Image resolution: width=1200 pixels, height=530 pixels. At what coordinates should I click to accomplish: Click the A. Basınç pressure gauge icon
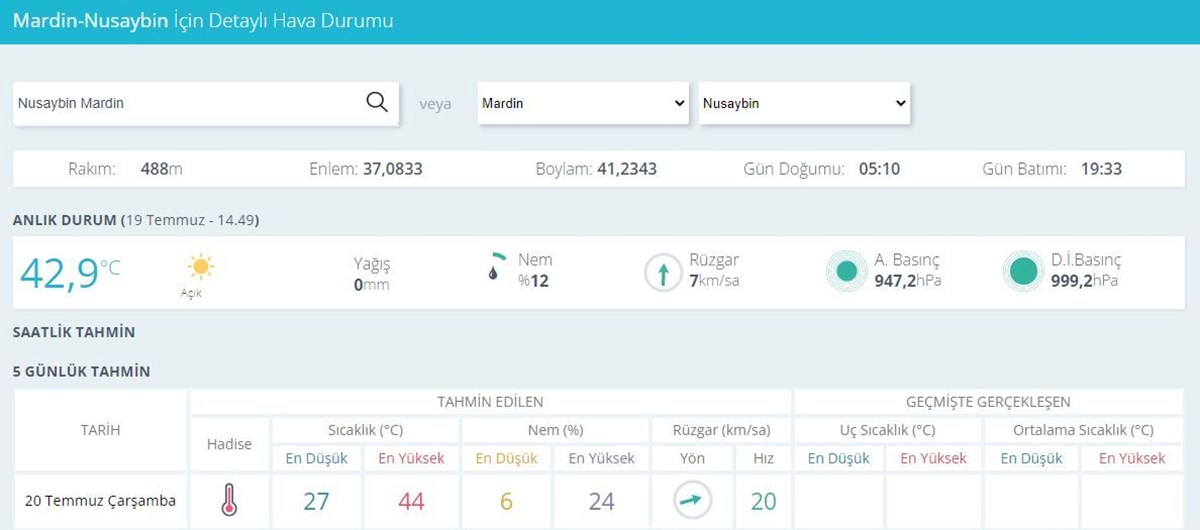(846, 271)
